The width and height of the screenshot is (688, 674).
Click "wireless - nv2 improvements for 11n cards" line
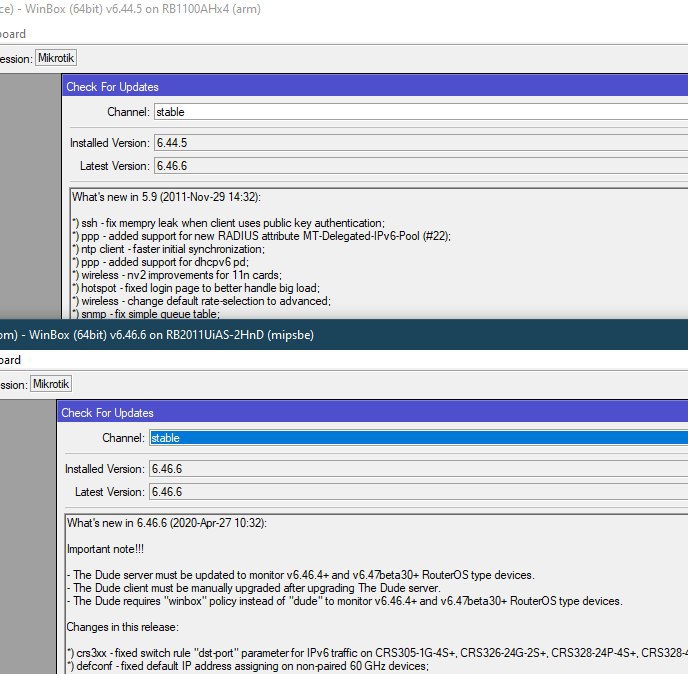pyautogui.click(x=177, y=275)
